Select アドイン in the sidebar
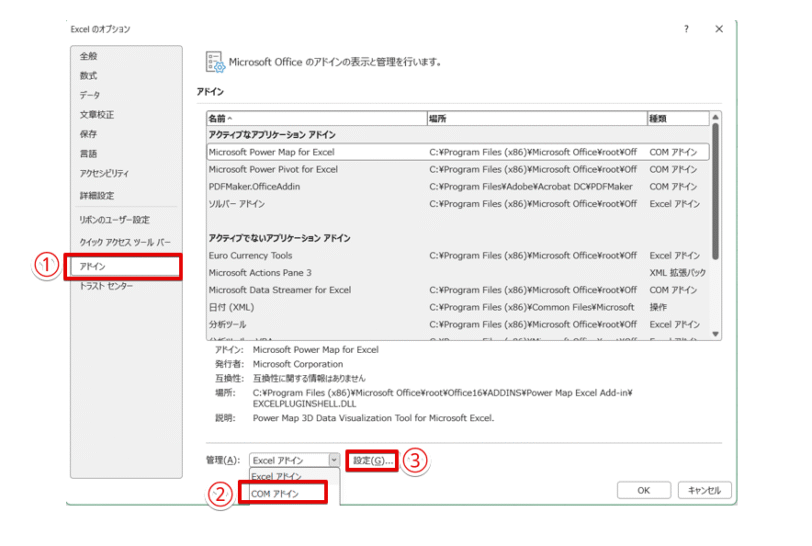 [x=123, y=266]
